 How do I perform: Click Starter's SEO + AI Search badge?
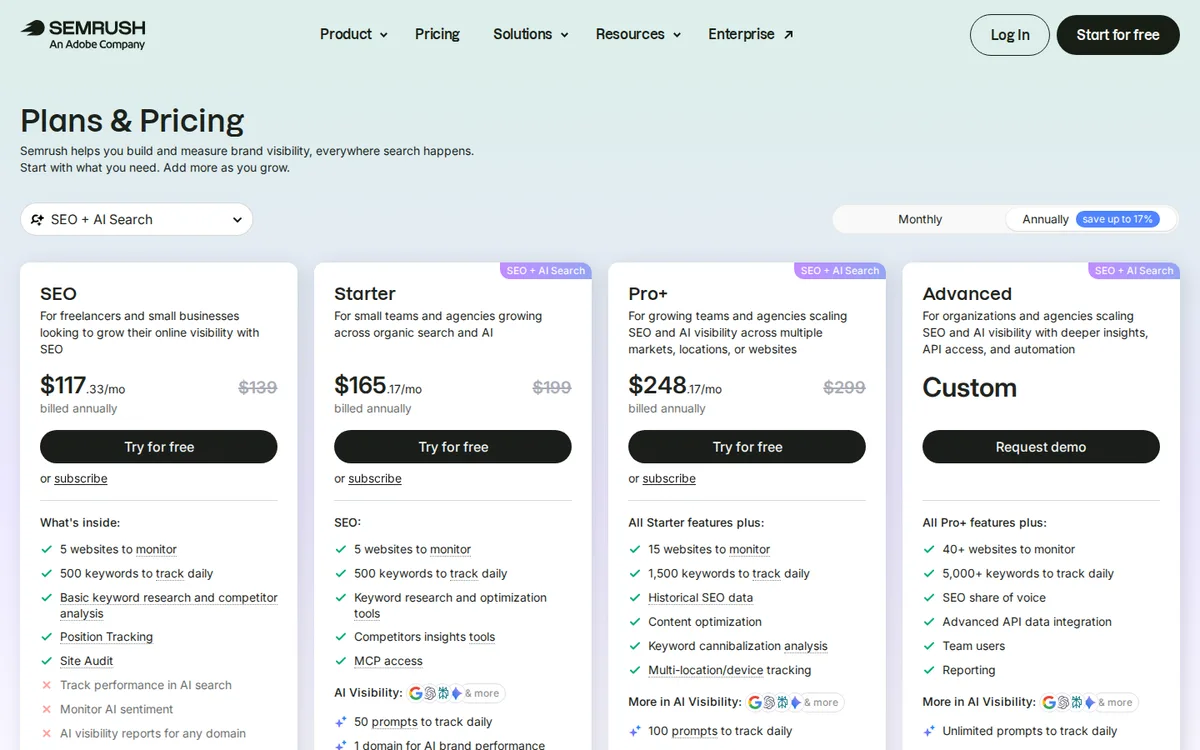(546, 271)
